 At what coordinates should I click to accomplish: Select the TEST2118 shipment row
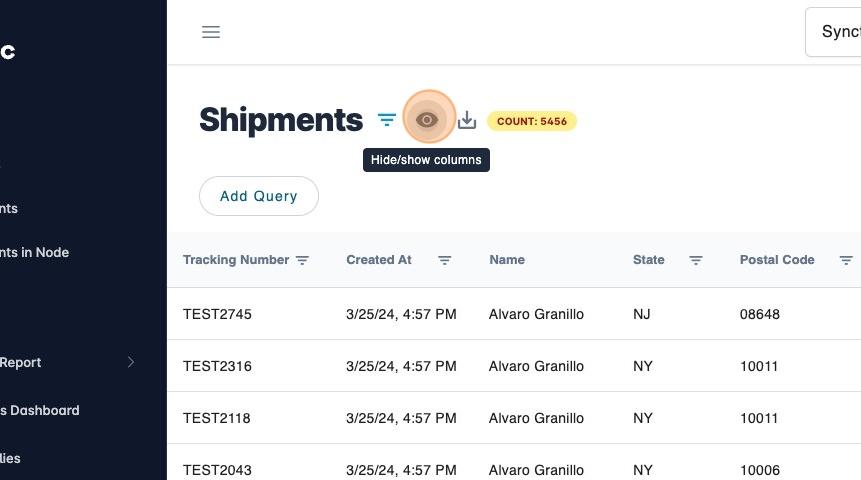[217, 418]
